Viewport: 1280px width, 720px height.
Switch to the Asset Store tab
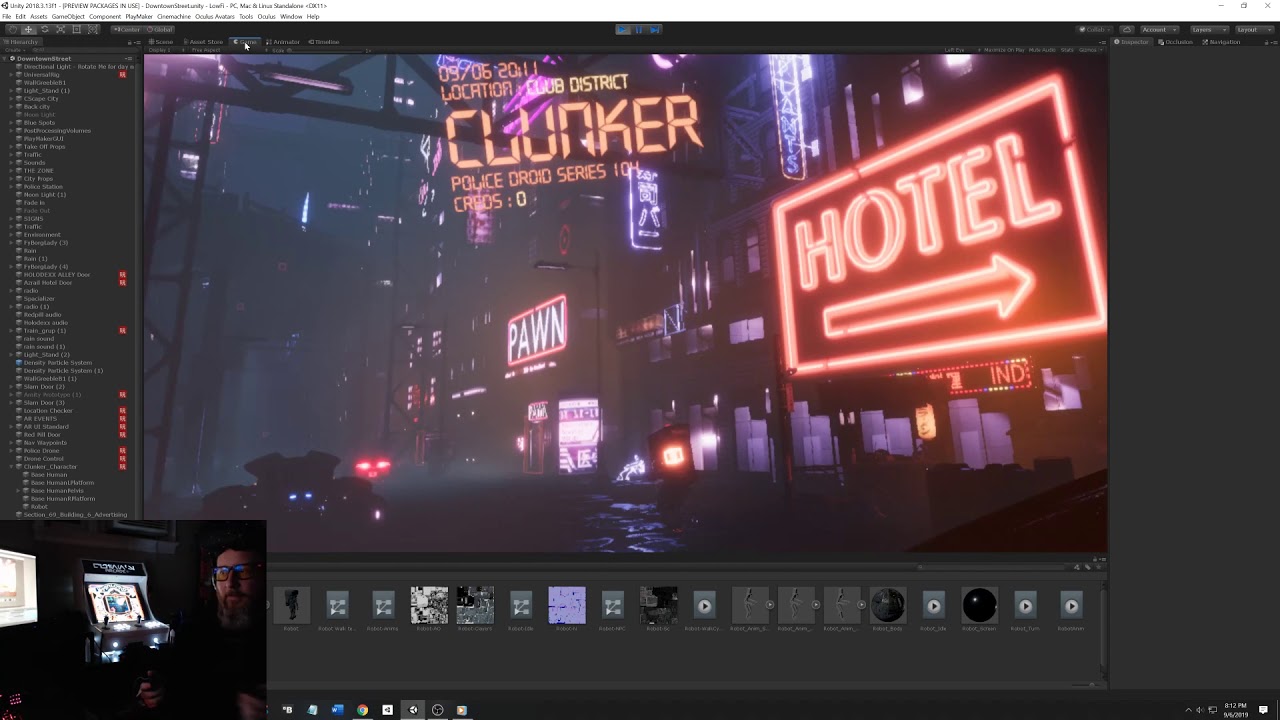coord(203,42)
